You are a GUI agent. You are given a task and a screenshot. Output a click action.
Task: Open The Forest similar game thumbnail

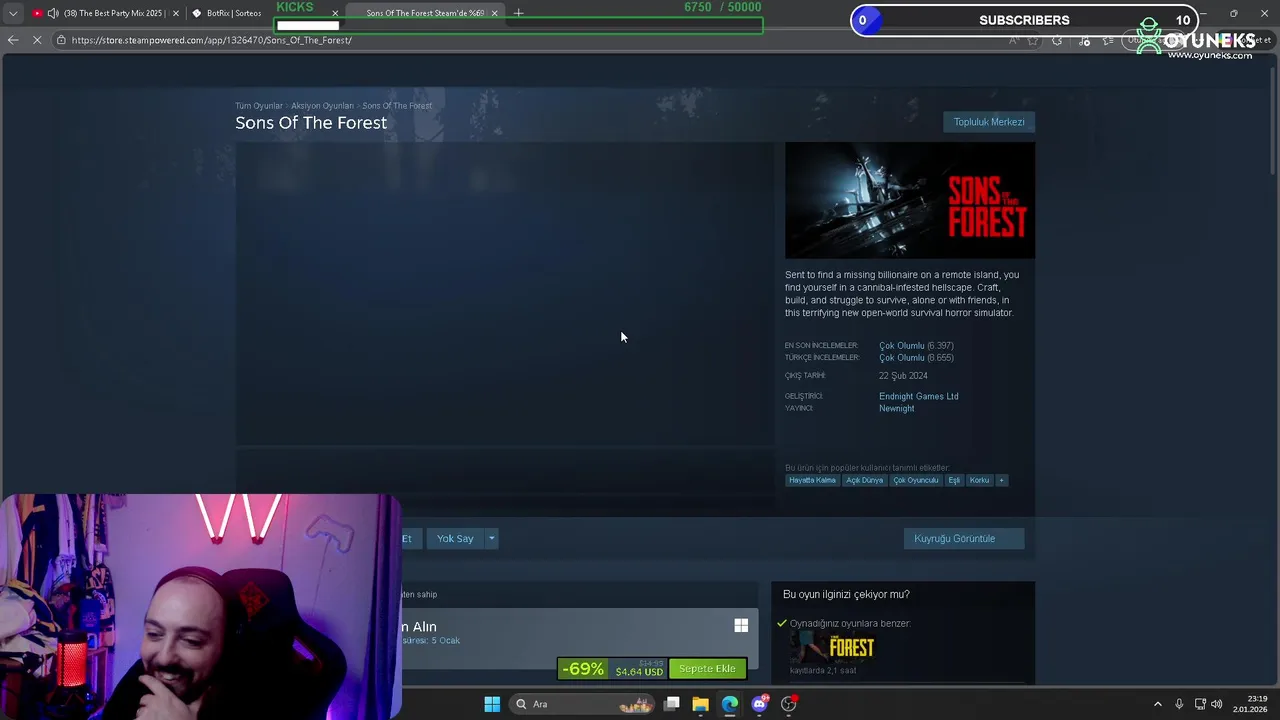(x=832, y=648)
